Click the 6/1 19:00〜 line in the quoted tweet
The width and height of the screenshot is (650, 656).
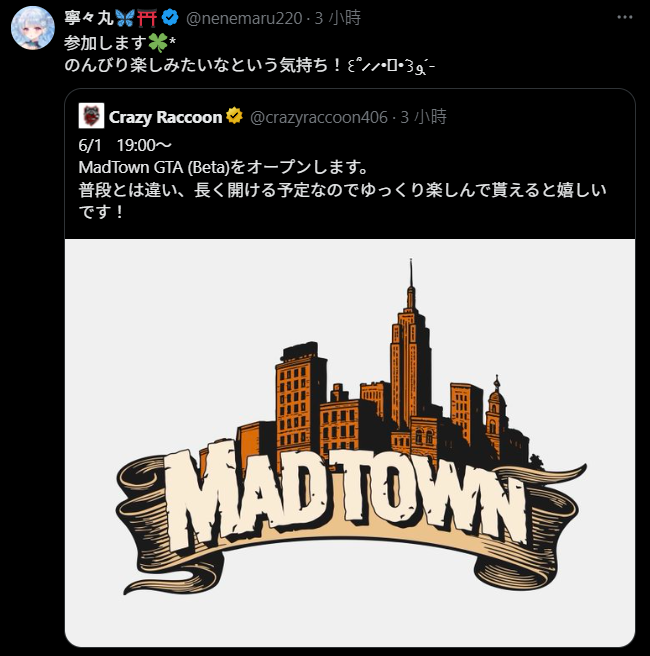click(x=125, y=145)
